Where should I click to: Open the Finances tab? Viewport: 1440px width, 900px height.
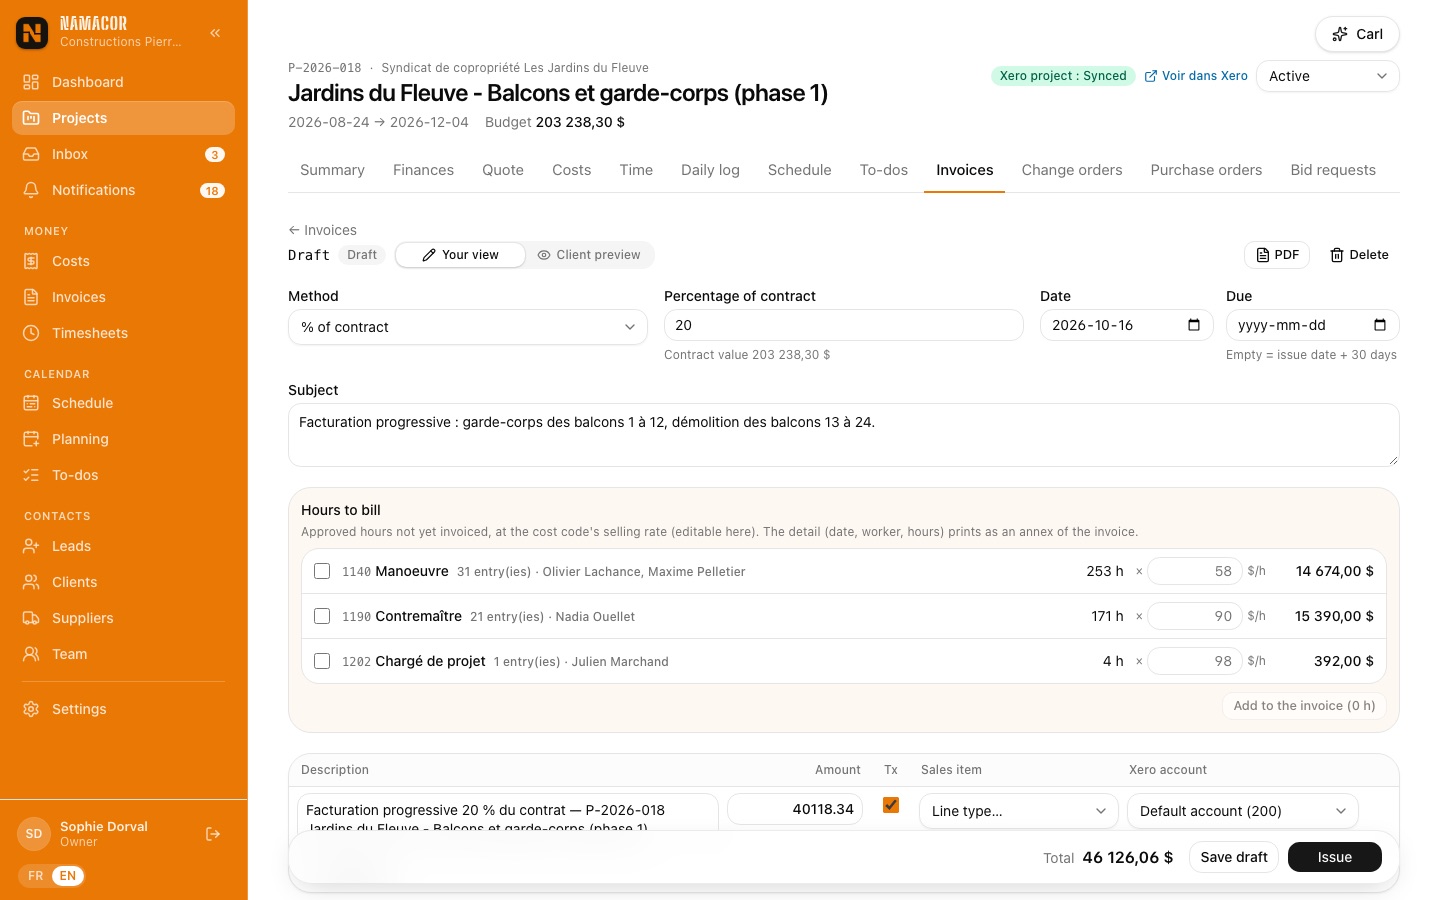[423, 170]
